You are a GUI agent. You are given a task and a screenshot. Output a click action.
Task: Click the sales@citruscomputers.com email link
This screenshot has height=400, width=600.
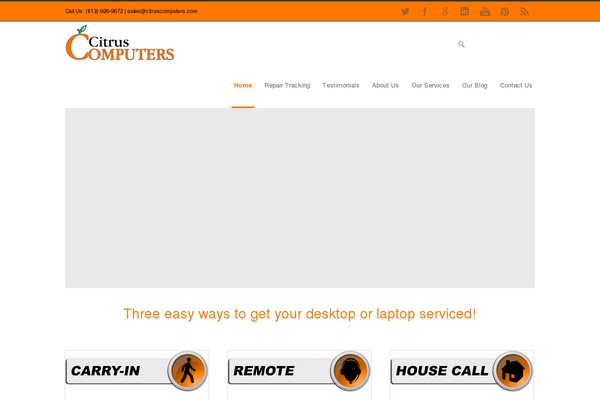coord(162,11)
